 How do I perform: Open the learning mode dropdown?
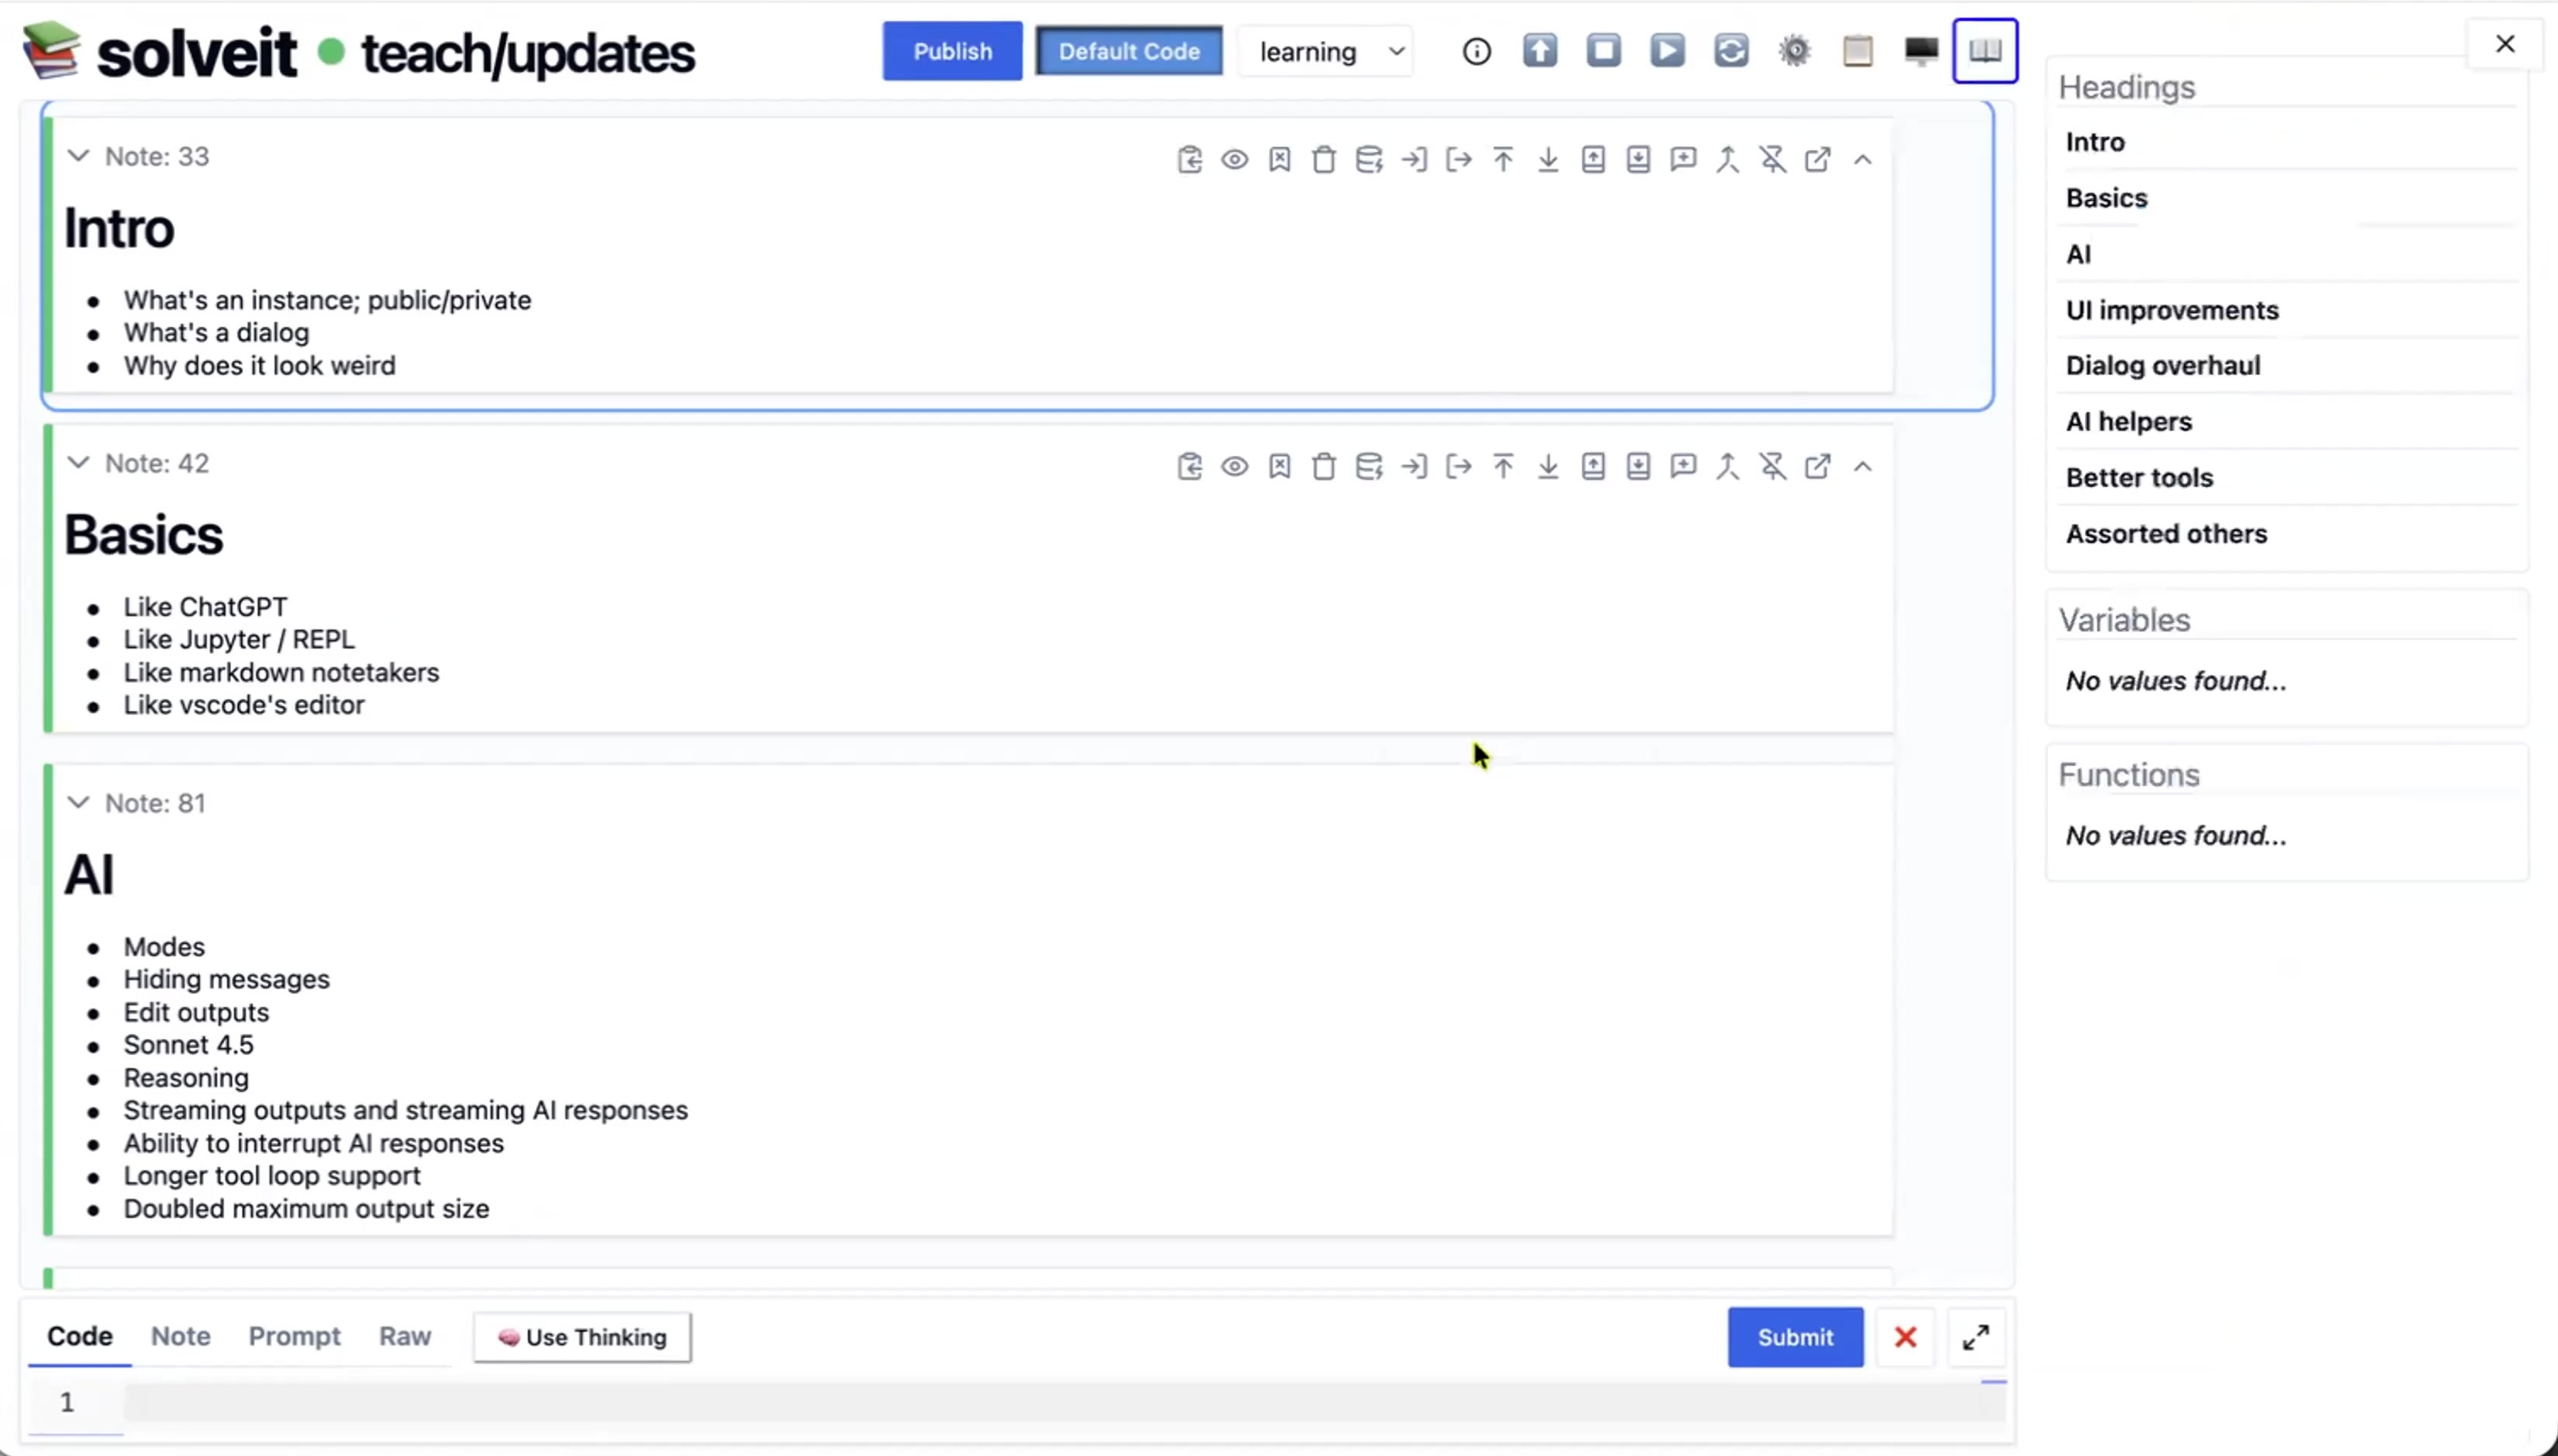(x=1328, y=52)
